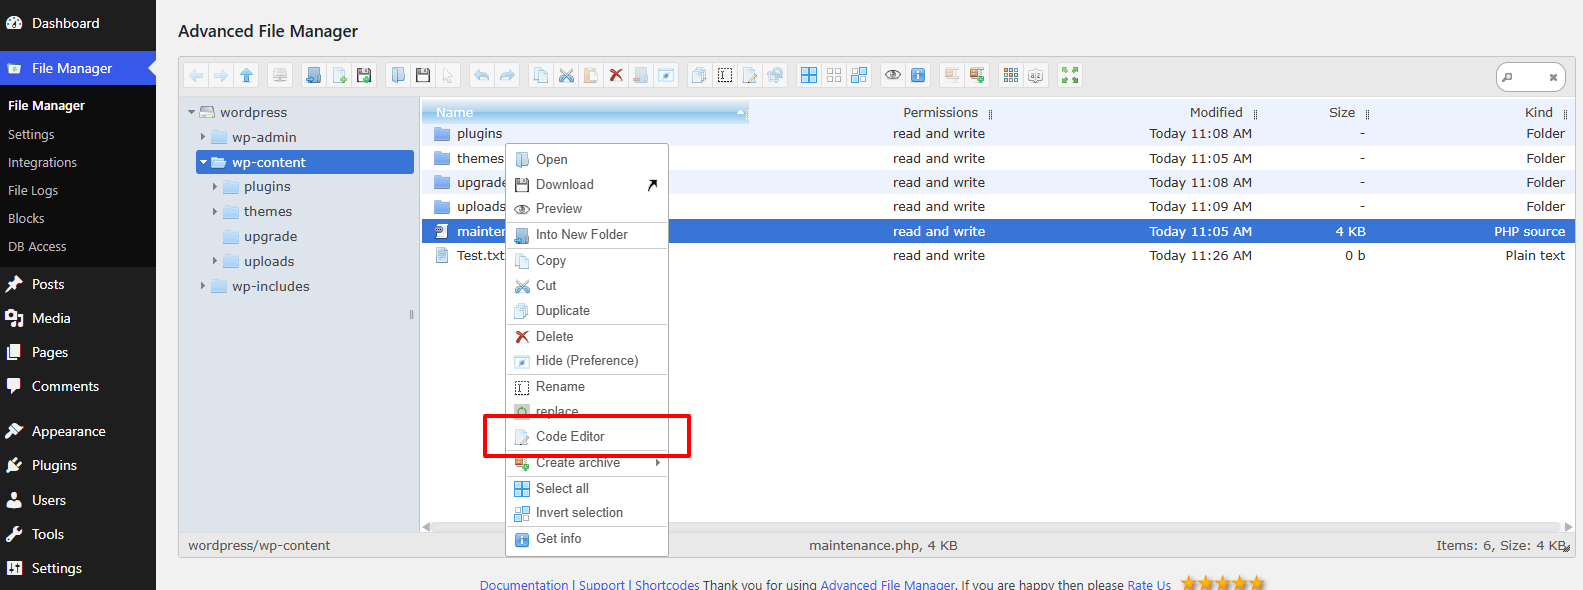Create a new folder via toolbar icon

[314, 75]
